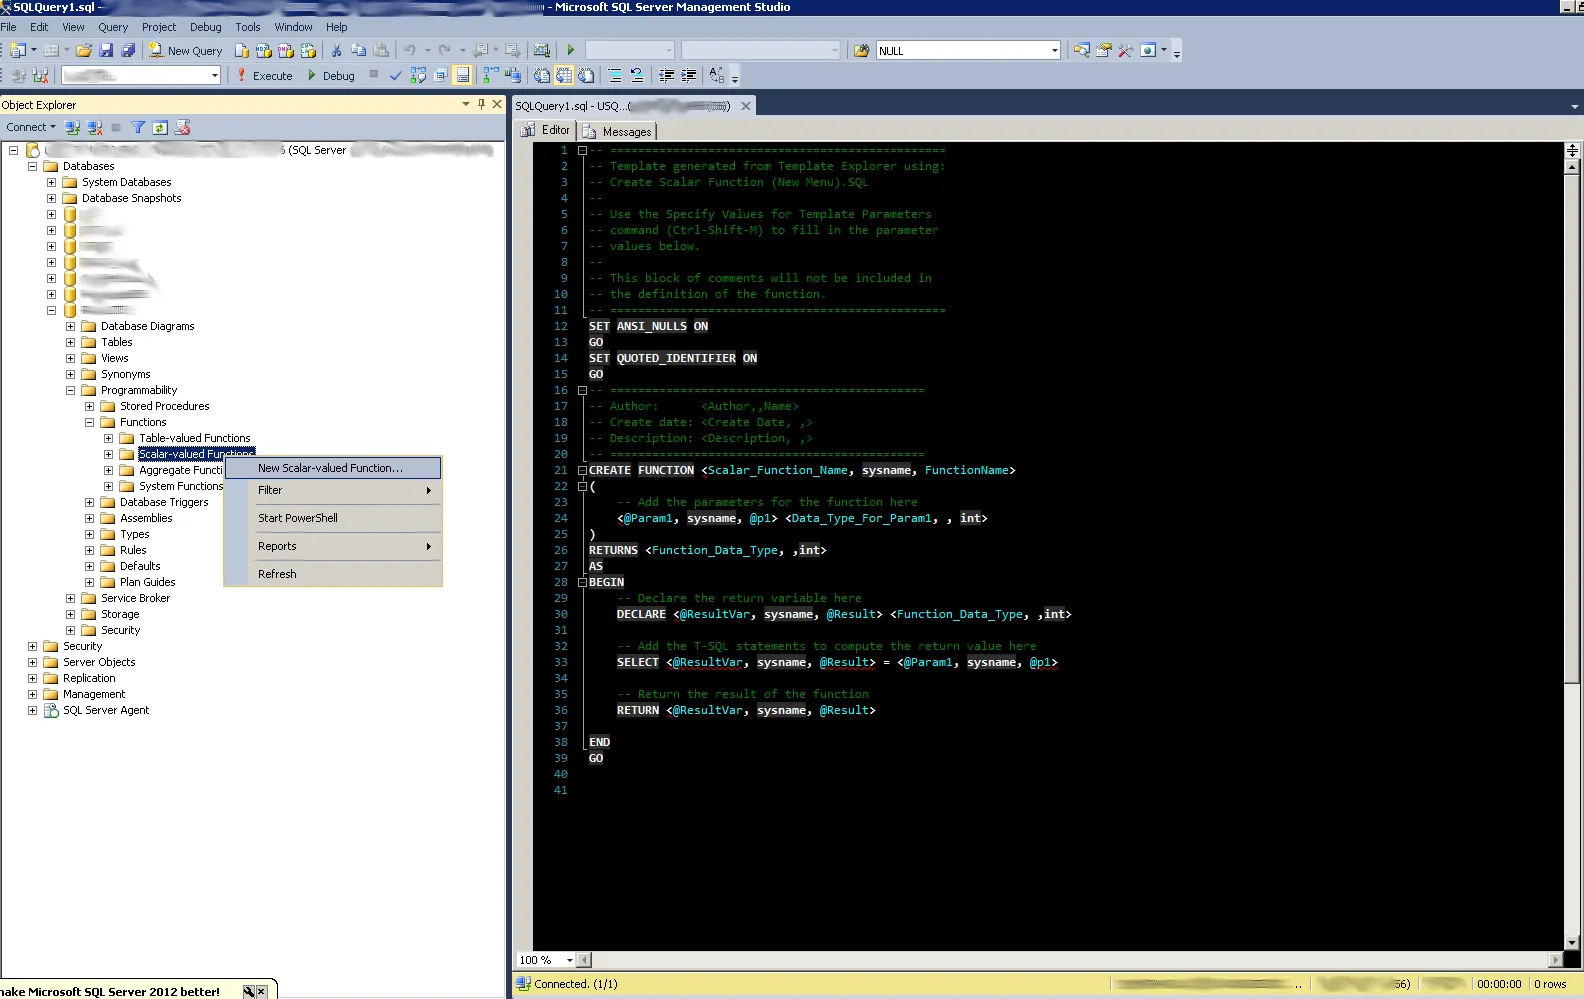Click the Cut scissors icon
1584x999 pixels.
[x=336, y=50]
